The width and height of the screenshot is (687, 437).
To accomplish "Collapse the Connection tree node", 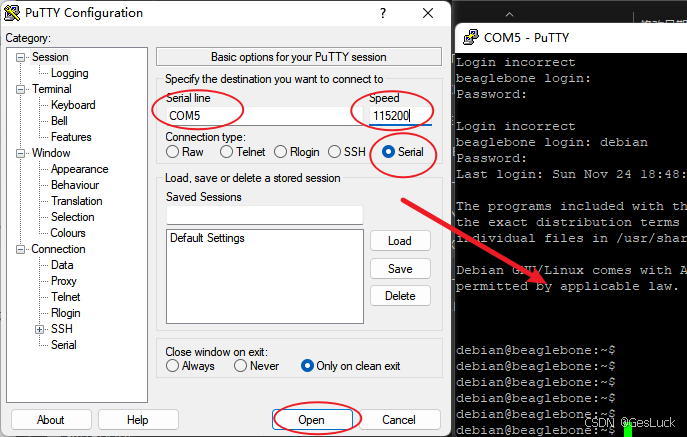I will tap(20, 249).
